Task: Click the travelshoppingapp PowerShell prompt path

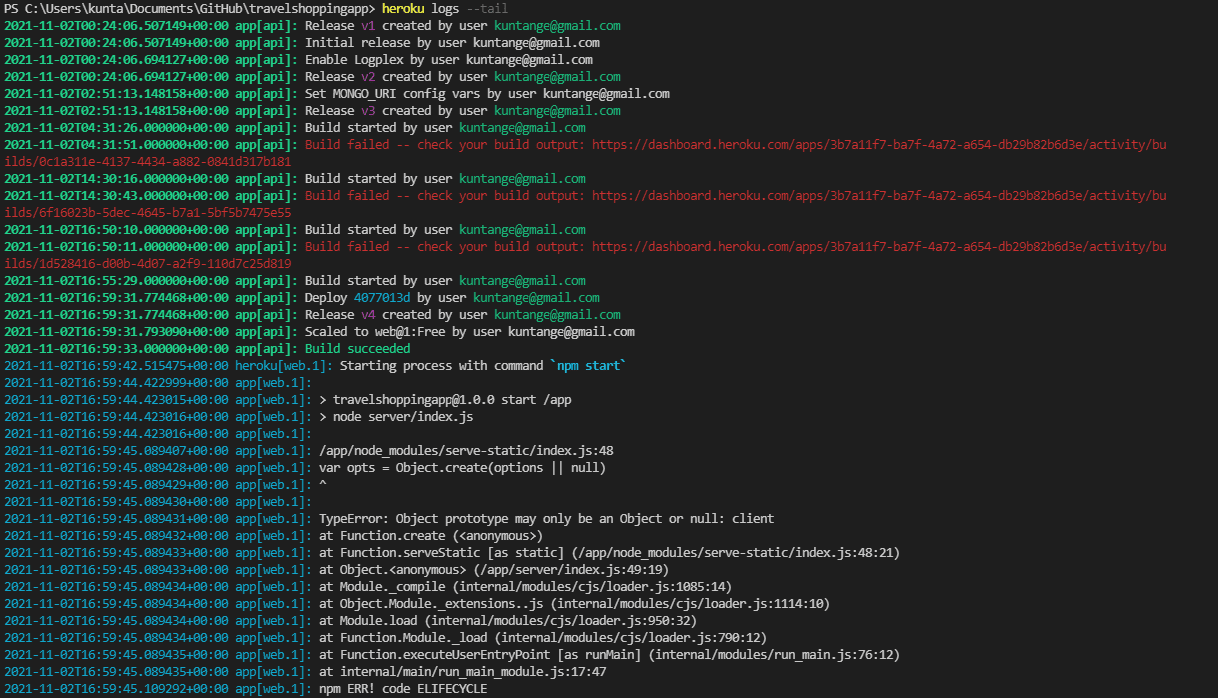Action: [188, 8]
